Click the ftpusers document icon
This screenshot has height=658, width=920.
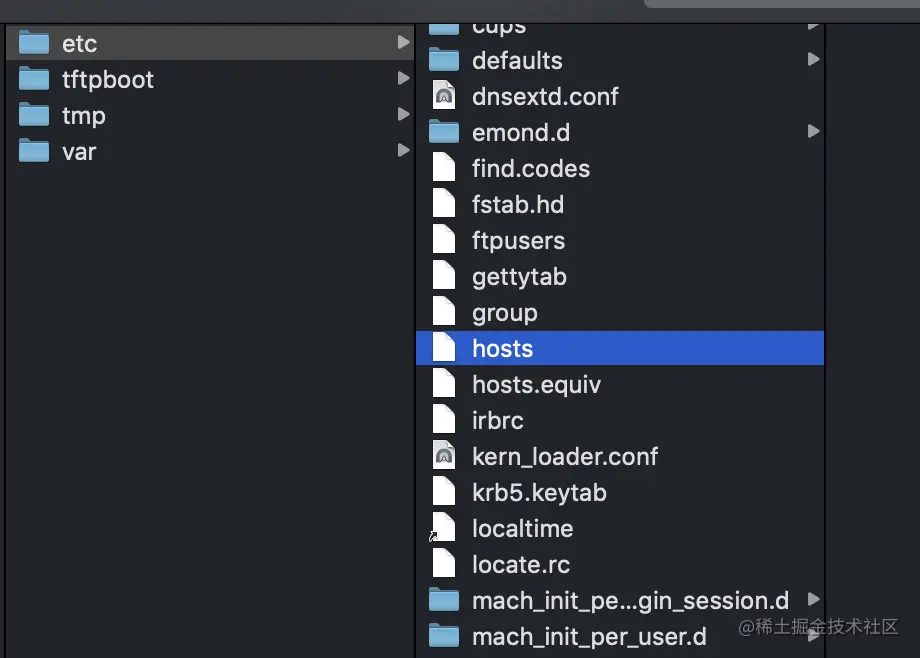point(444,239)
